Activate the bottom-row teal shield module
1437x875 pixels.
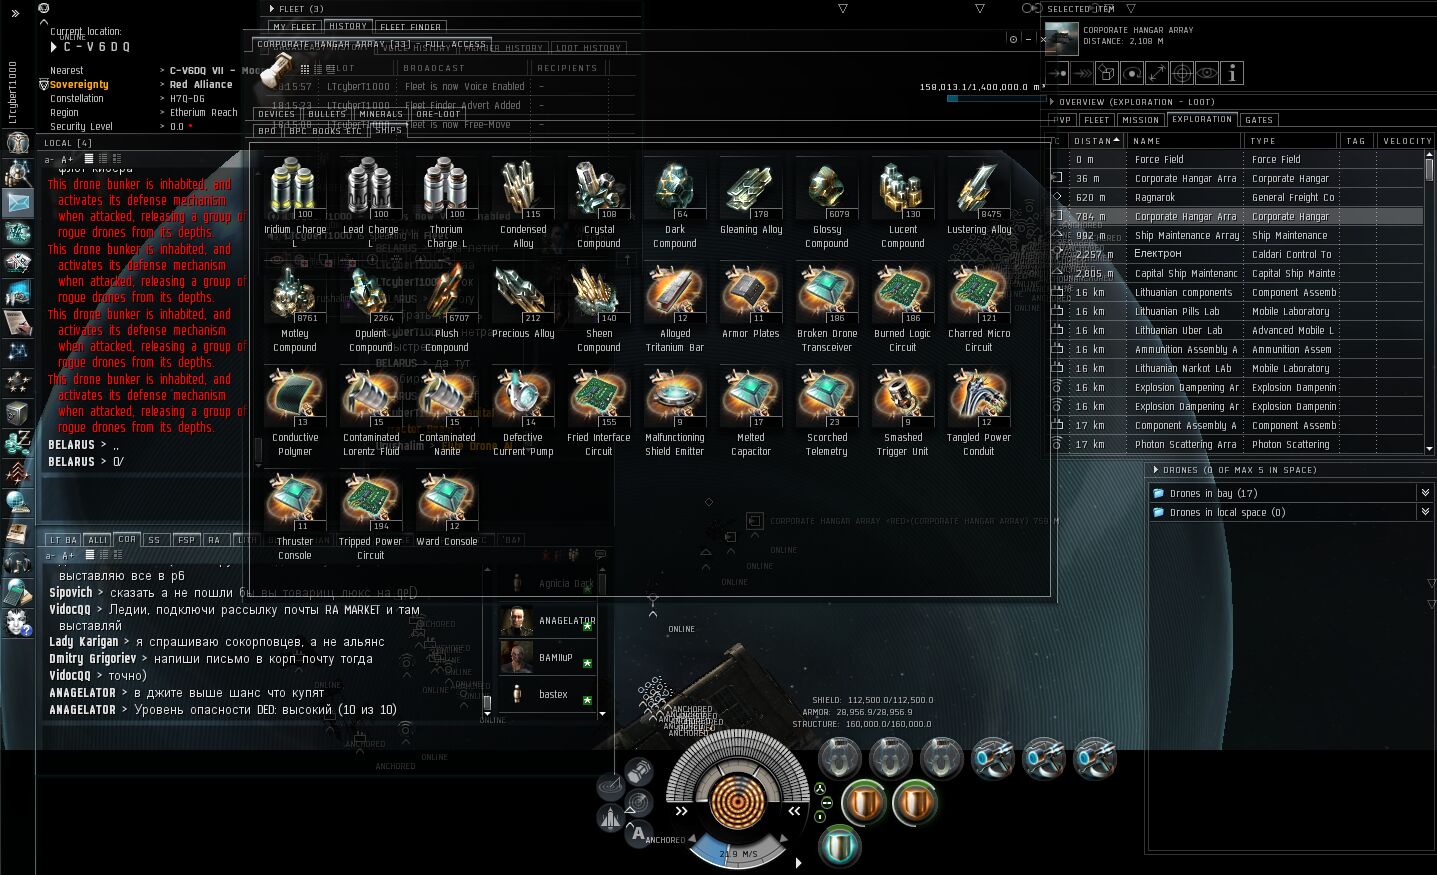pos(840,846)
